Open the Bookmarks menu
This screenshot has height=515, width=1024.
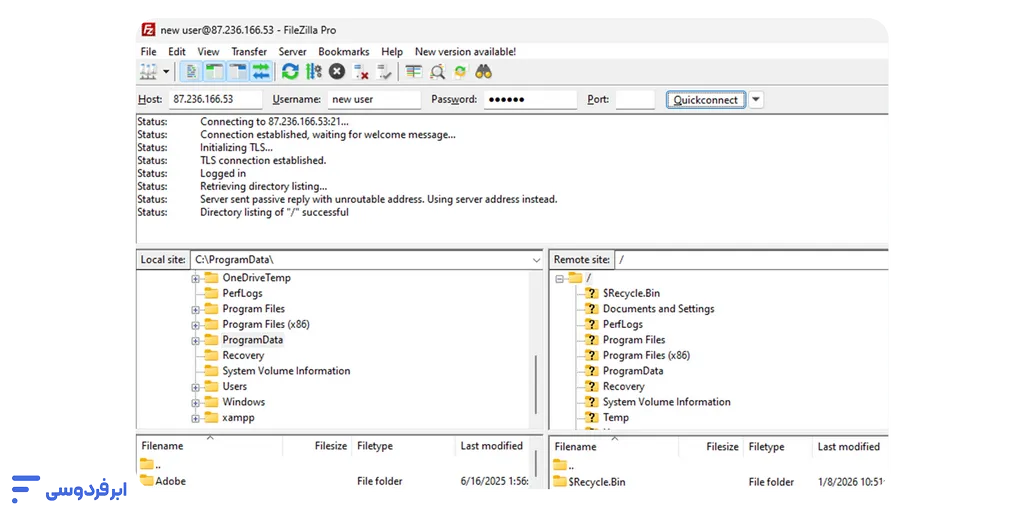coord(344,52)
